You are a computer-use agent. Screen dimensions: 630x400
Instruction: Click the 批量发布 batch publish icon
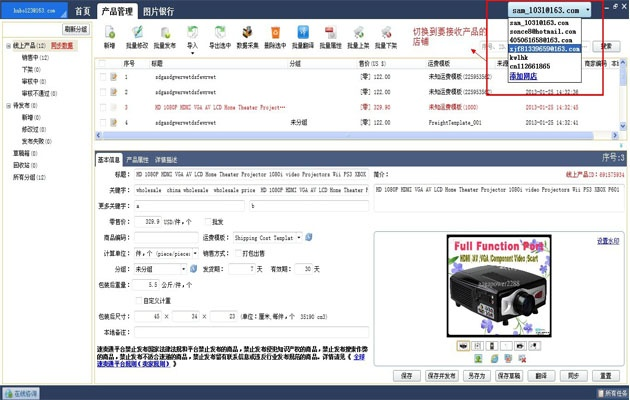click(x=165, y=32)
